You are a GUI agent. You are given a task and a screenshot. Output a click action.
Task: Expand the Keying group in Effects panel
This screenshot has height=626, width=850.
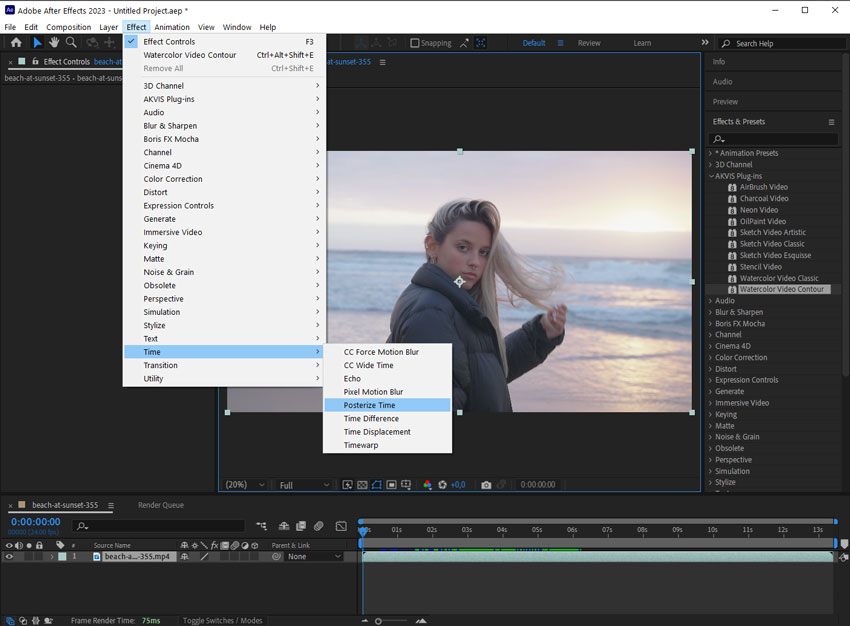tap(711, 415)
